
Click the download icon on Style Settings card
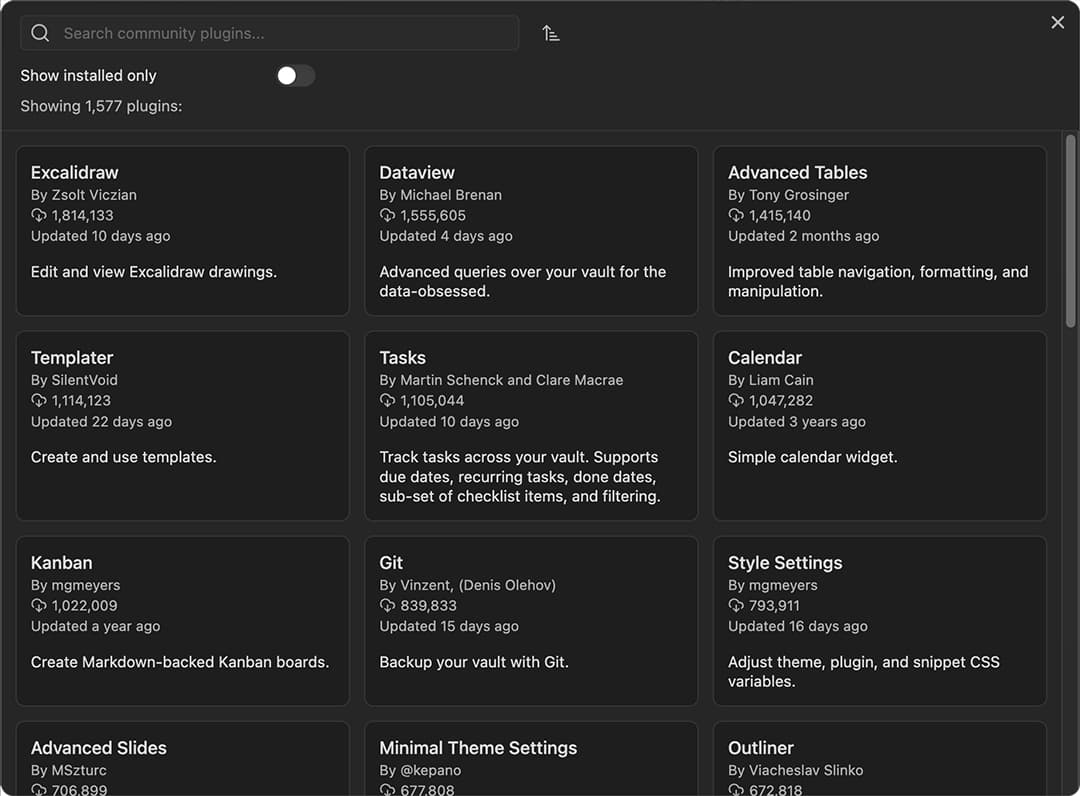click(x=736, y=606)
